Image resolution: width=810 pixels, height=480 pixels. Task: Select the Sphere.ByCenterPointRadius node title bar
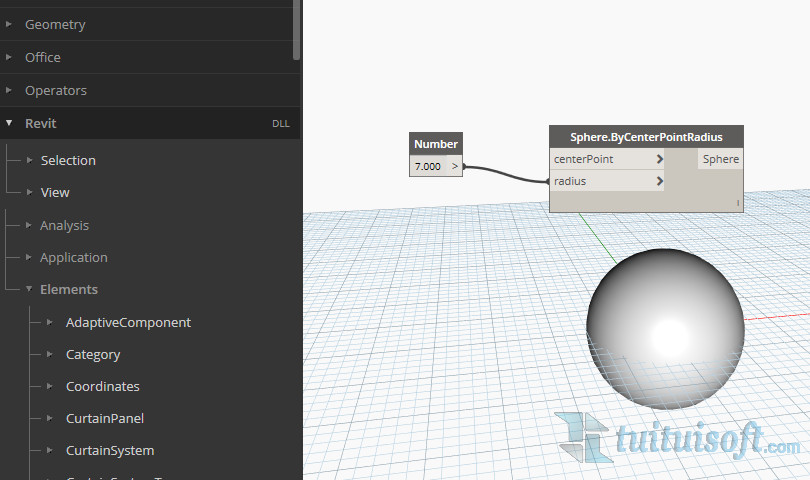pyautogui.click(x=646, y=137)
